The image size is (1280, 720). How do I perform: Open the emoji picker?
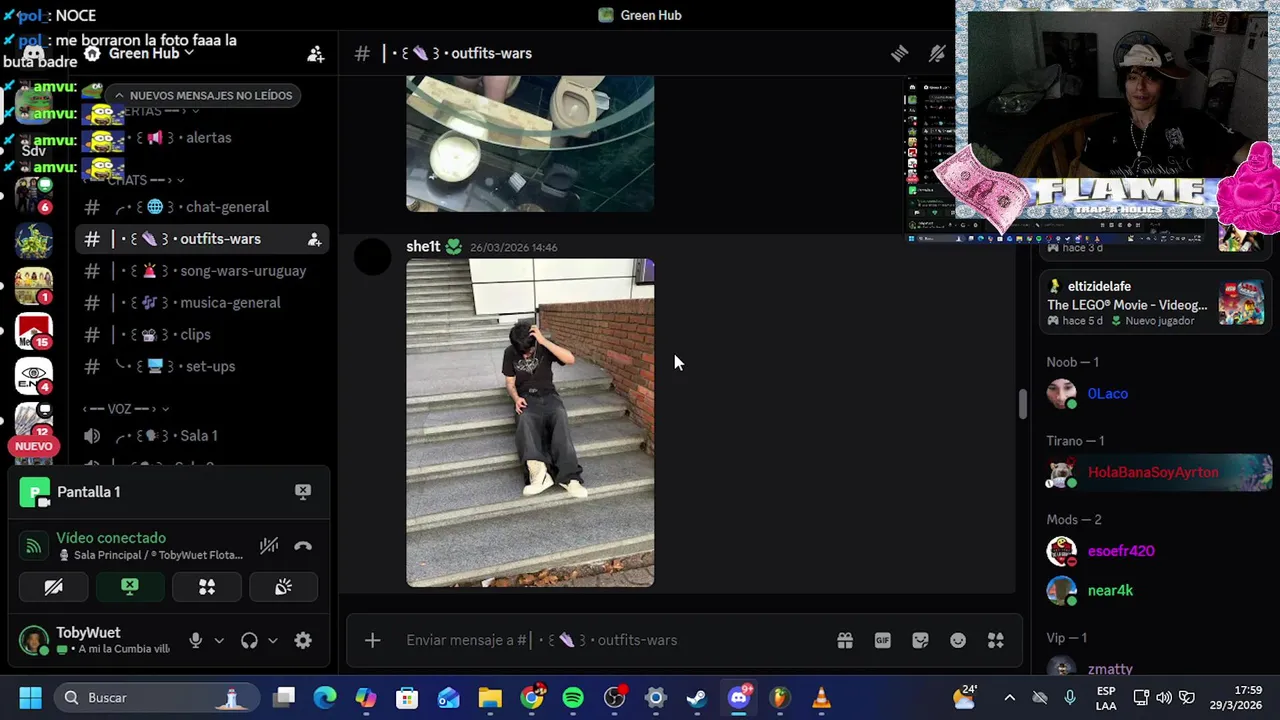click(x=958, y=640)
